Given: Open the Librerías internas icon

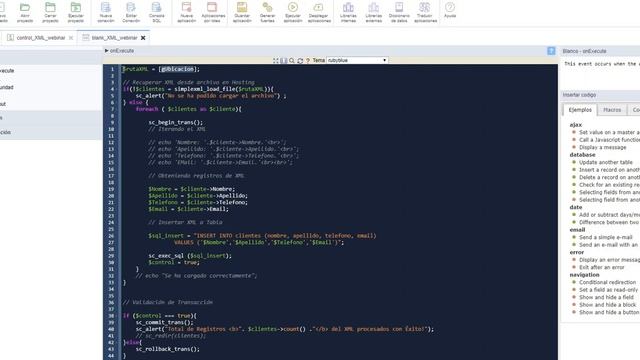Looking at the screenshot, I should pos(348,12).
